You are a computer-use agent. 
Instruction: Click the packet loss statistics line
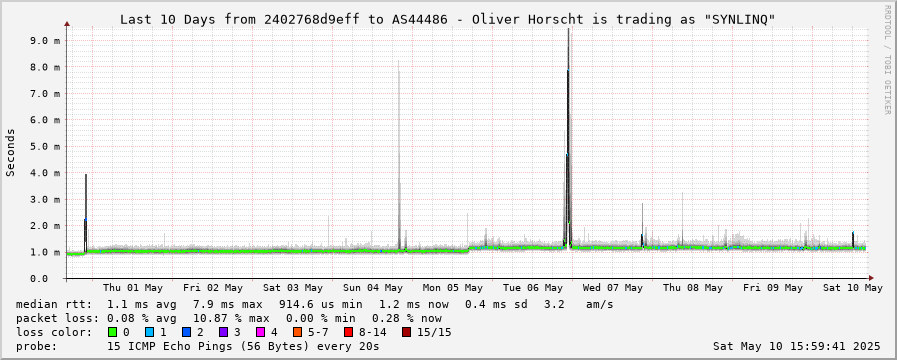coord(229,318)
